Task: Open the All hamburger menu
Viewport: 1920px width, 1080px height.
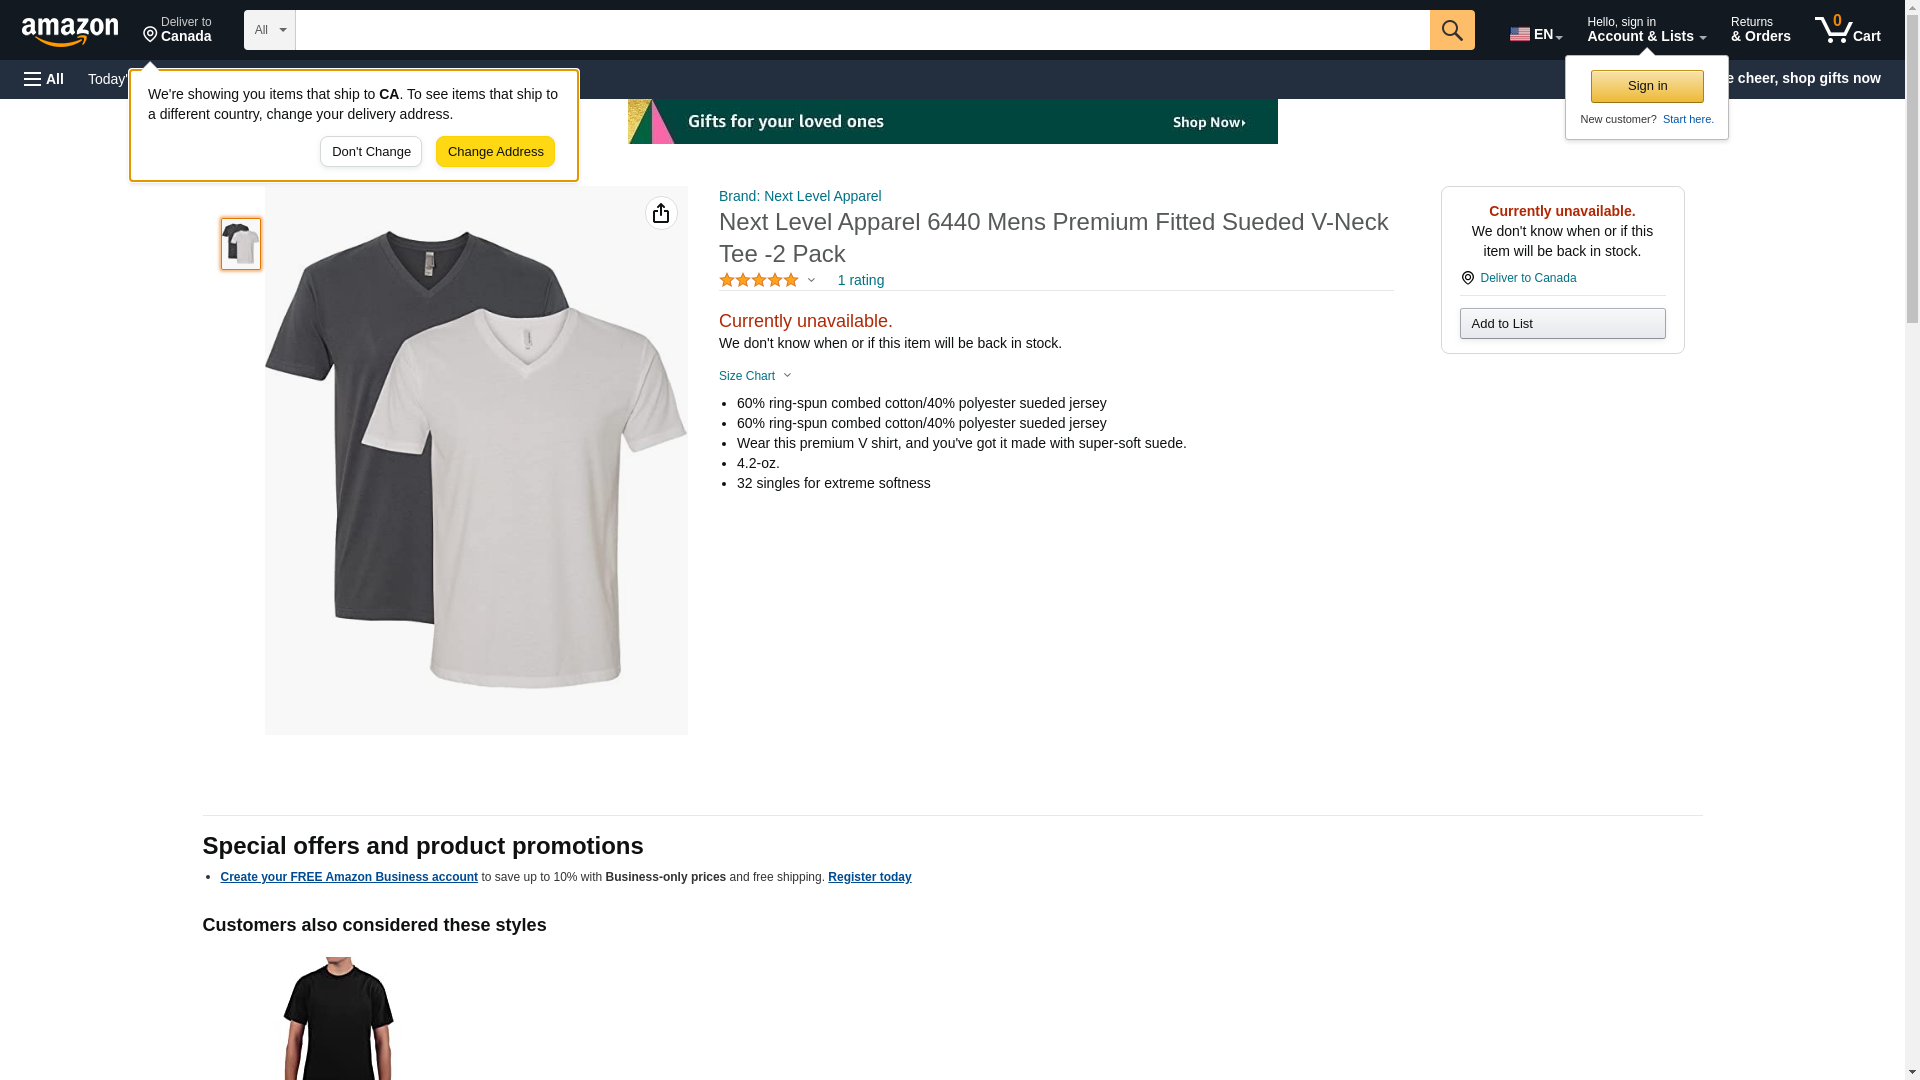Action: pyautogui.click(x=44, y=79)
